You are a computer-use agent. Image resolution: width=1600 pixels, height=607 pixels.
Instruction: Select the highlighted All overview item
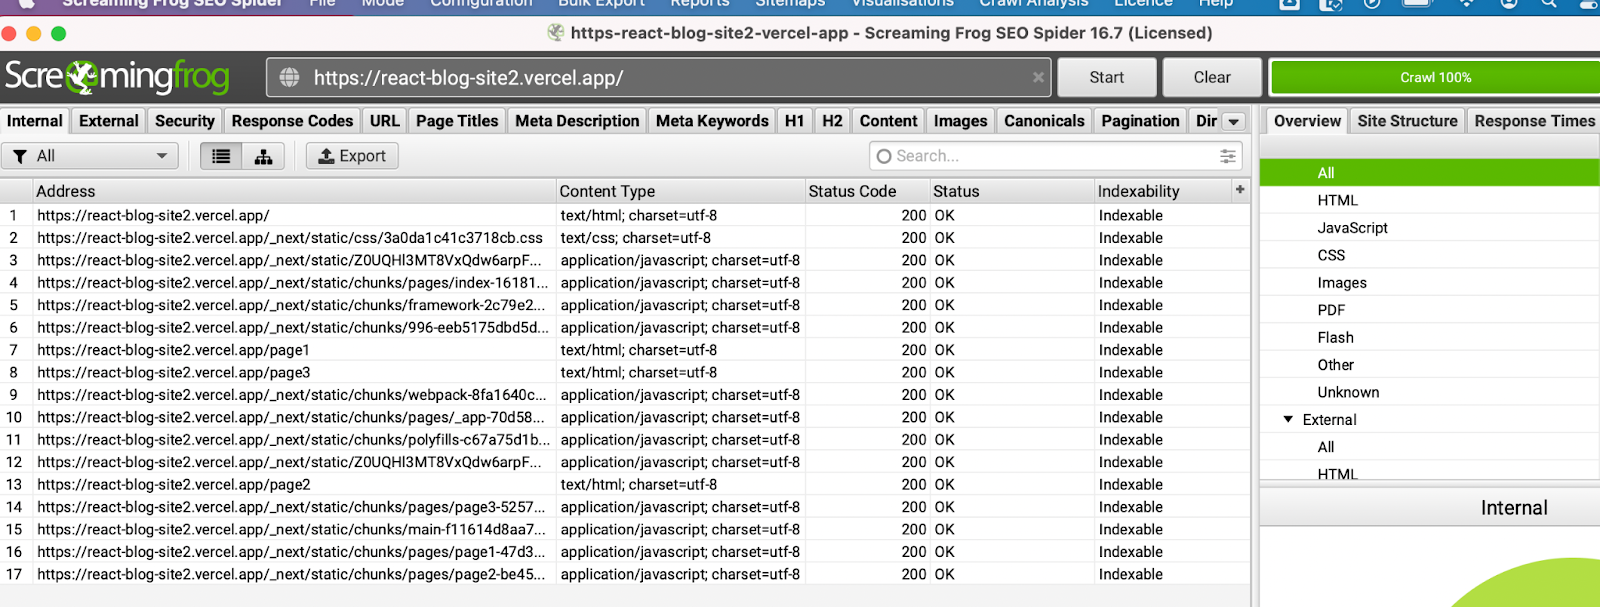(x=1430, y=173)
